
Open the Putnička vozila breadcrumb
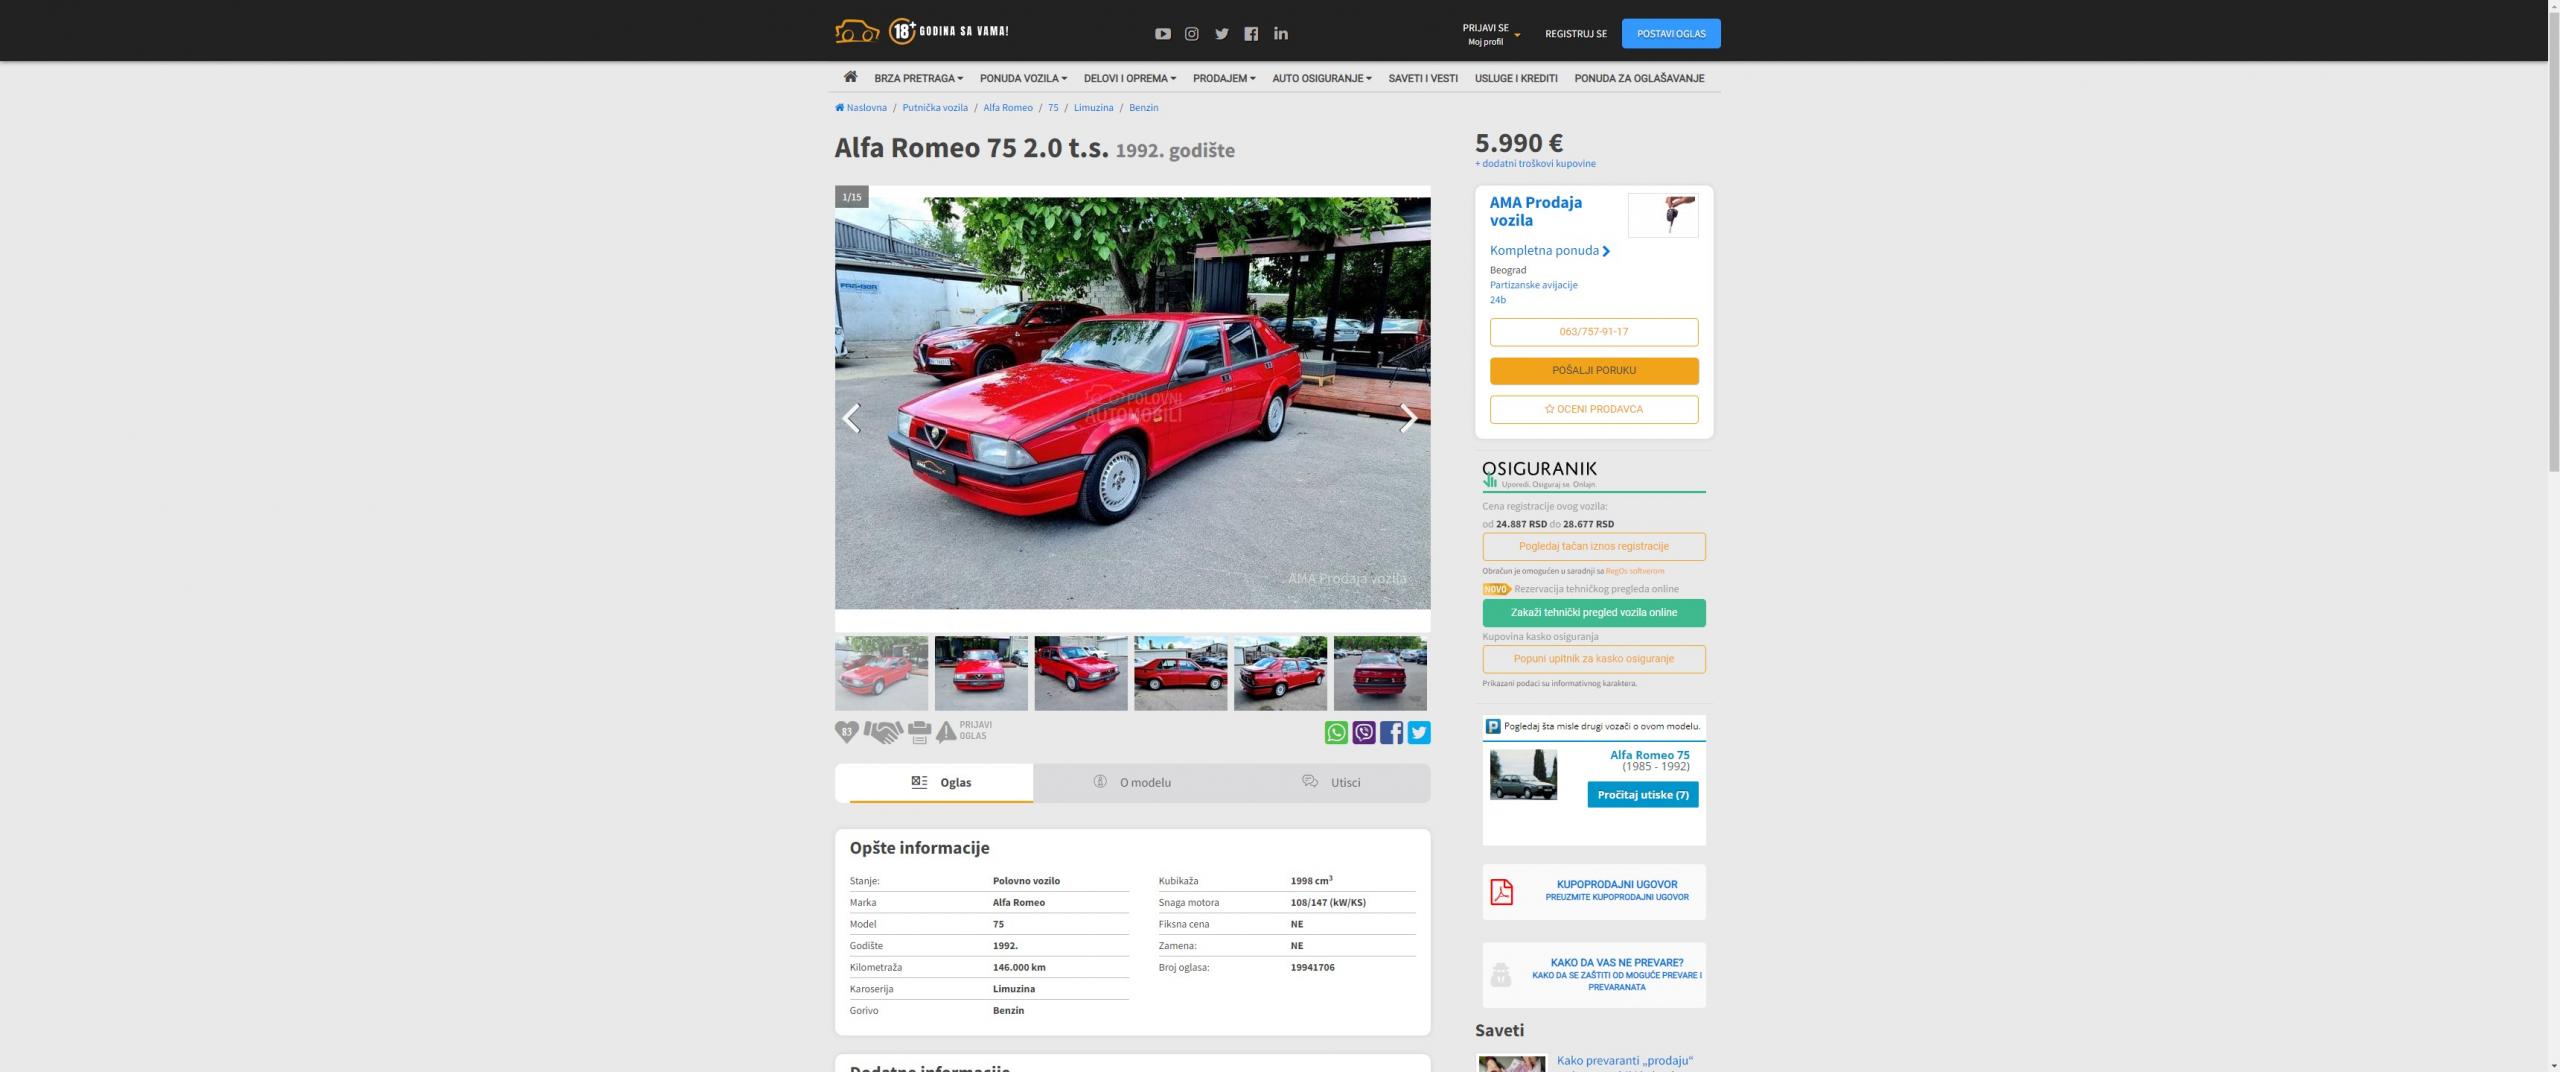tap(935, 108)
